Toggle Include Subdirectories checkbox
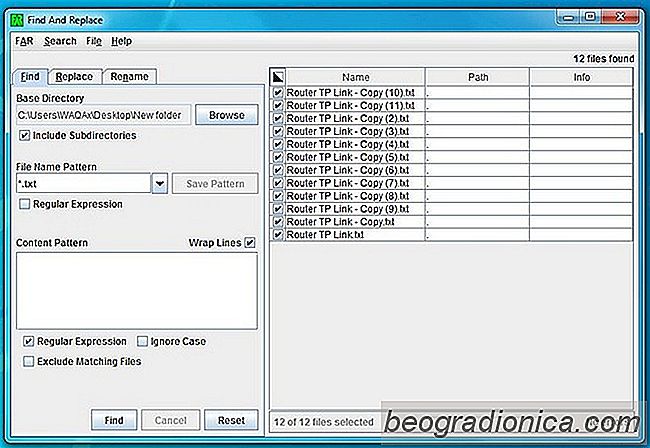Screen dimensions: 650x448 (x=24, y=136)
